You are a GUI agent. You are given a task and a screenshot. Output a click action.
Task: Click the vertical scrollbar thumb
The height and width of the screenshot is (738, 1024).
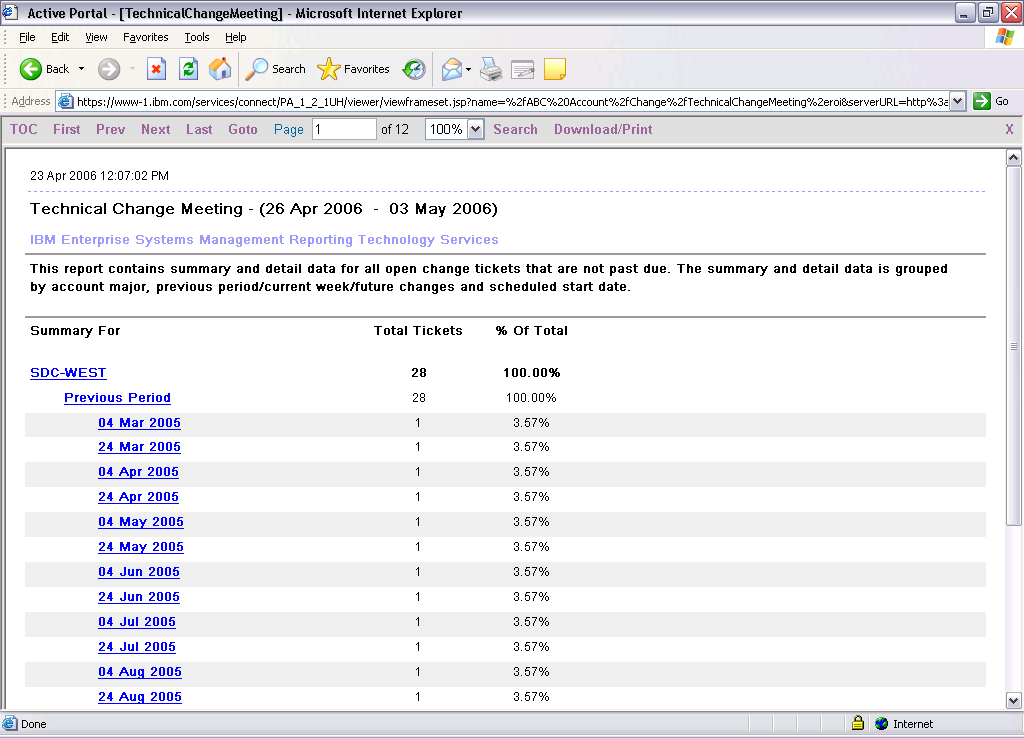(x=1013, y=346)
